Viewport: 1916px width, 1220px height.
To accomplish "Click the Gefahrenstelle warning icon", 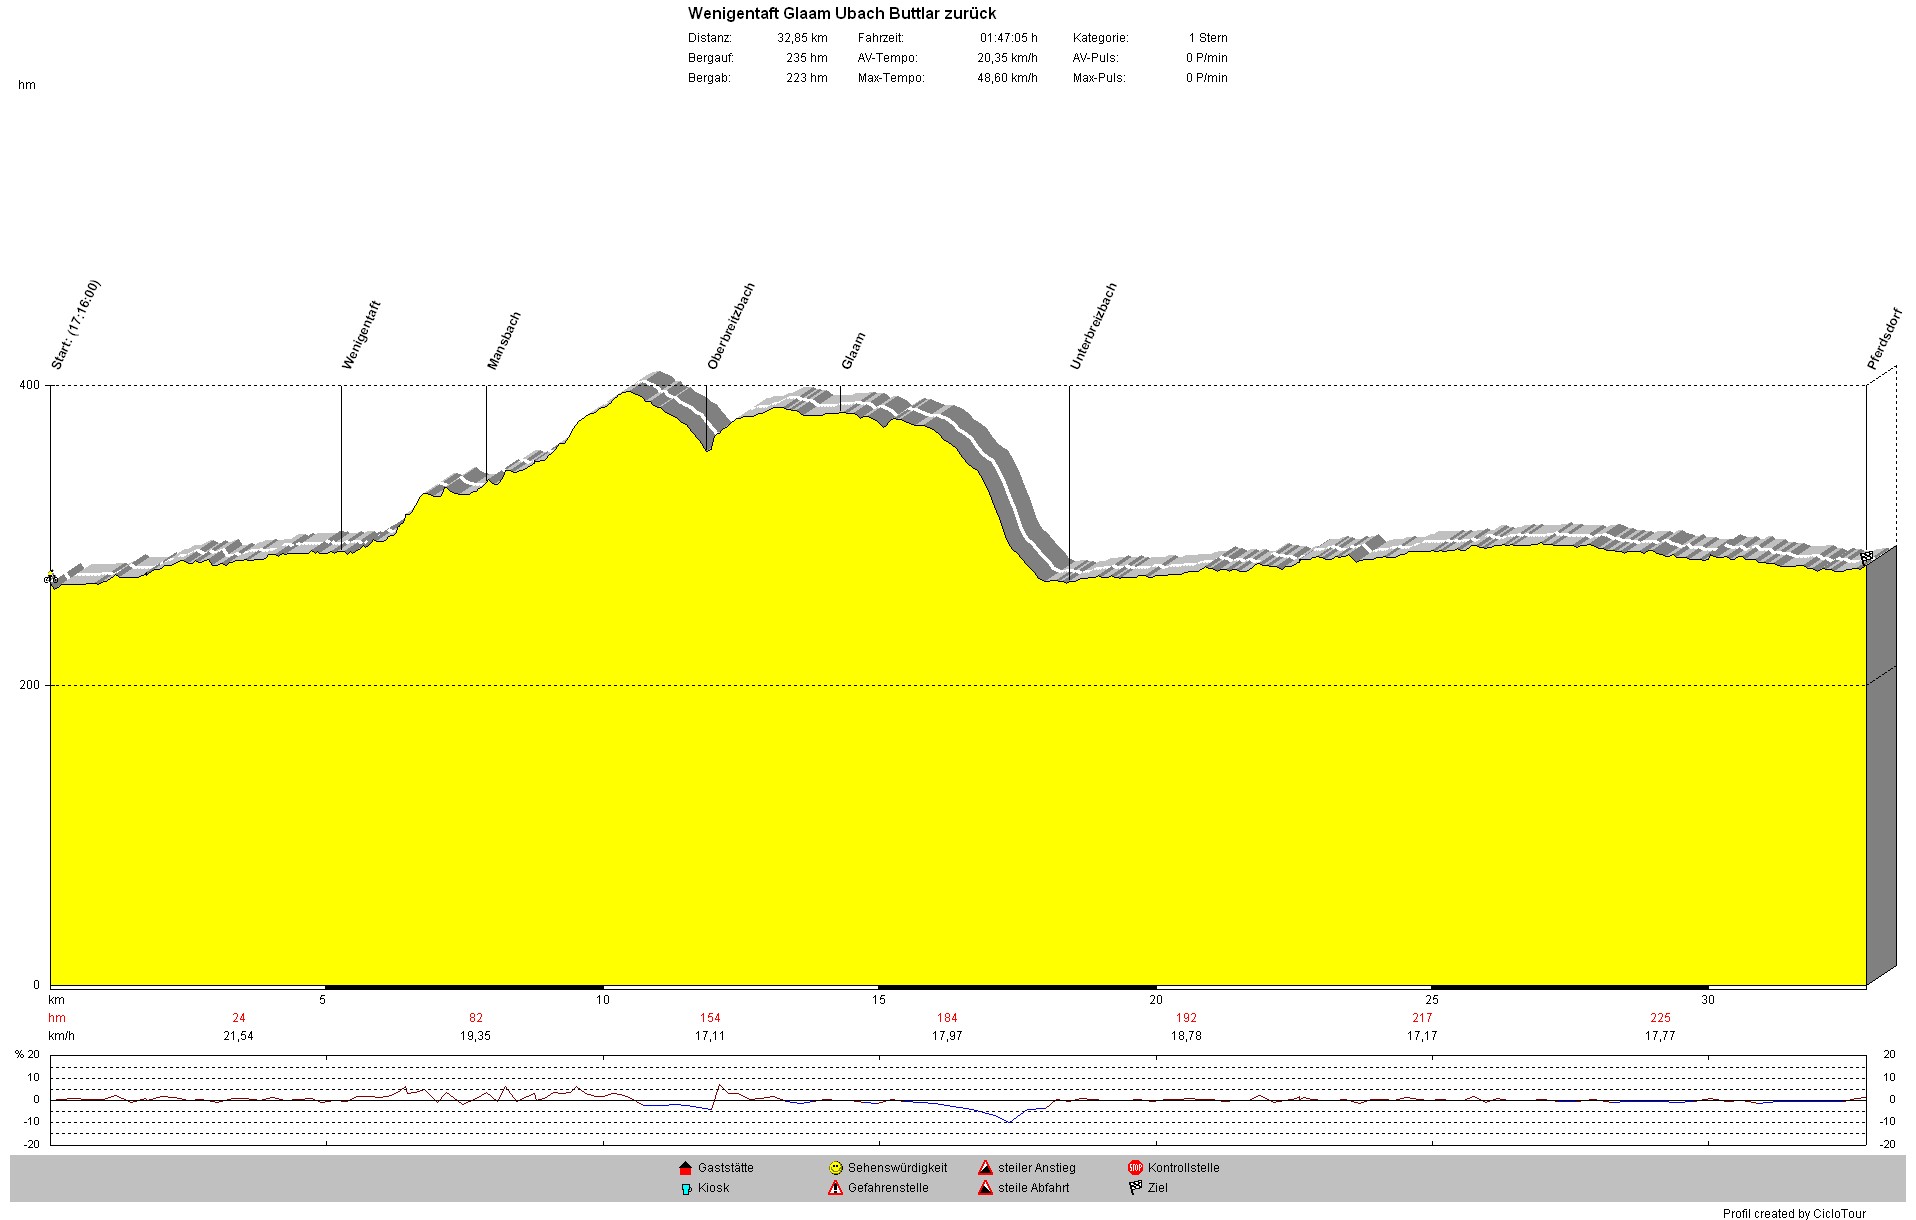I will (x=835, y=1189).
